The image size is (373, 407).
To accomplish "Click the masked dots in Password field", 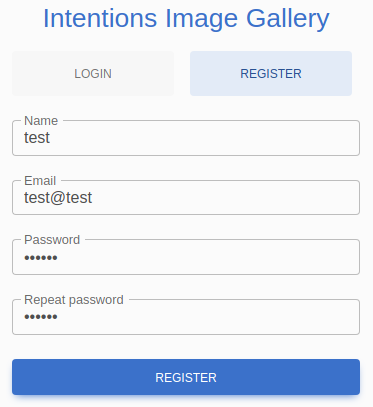I will 41,258.
